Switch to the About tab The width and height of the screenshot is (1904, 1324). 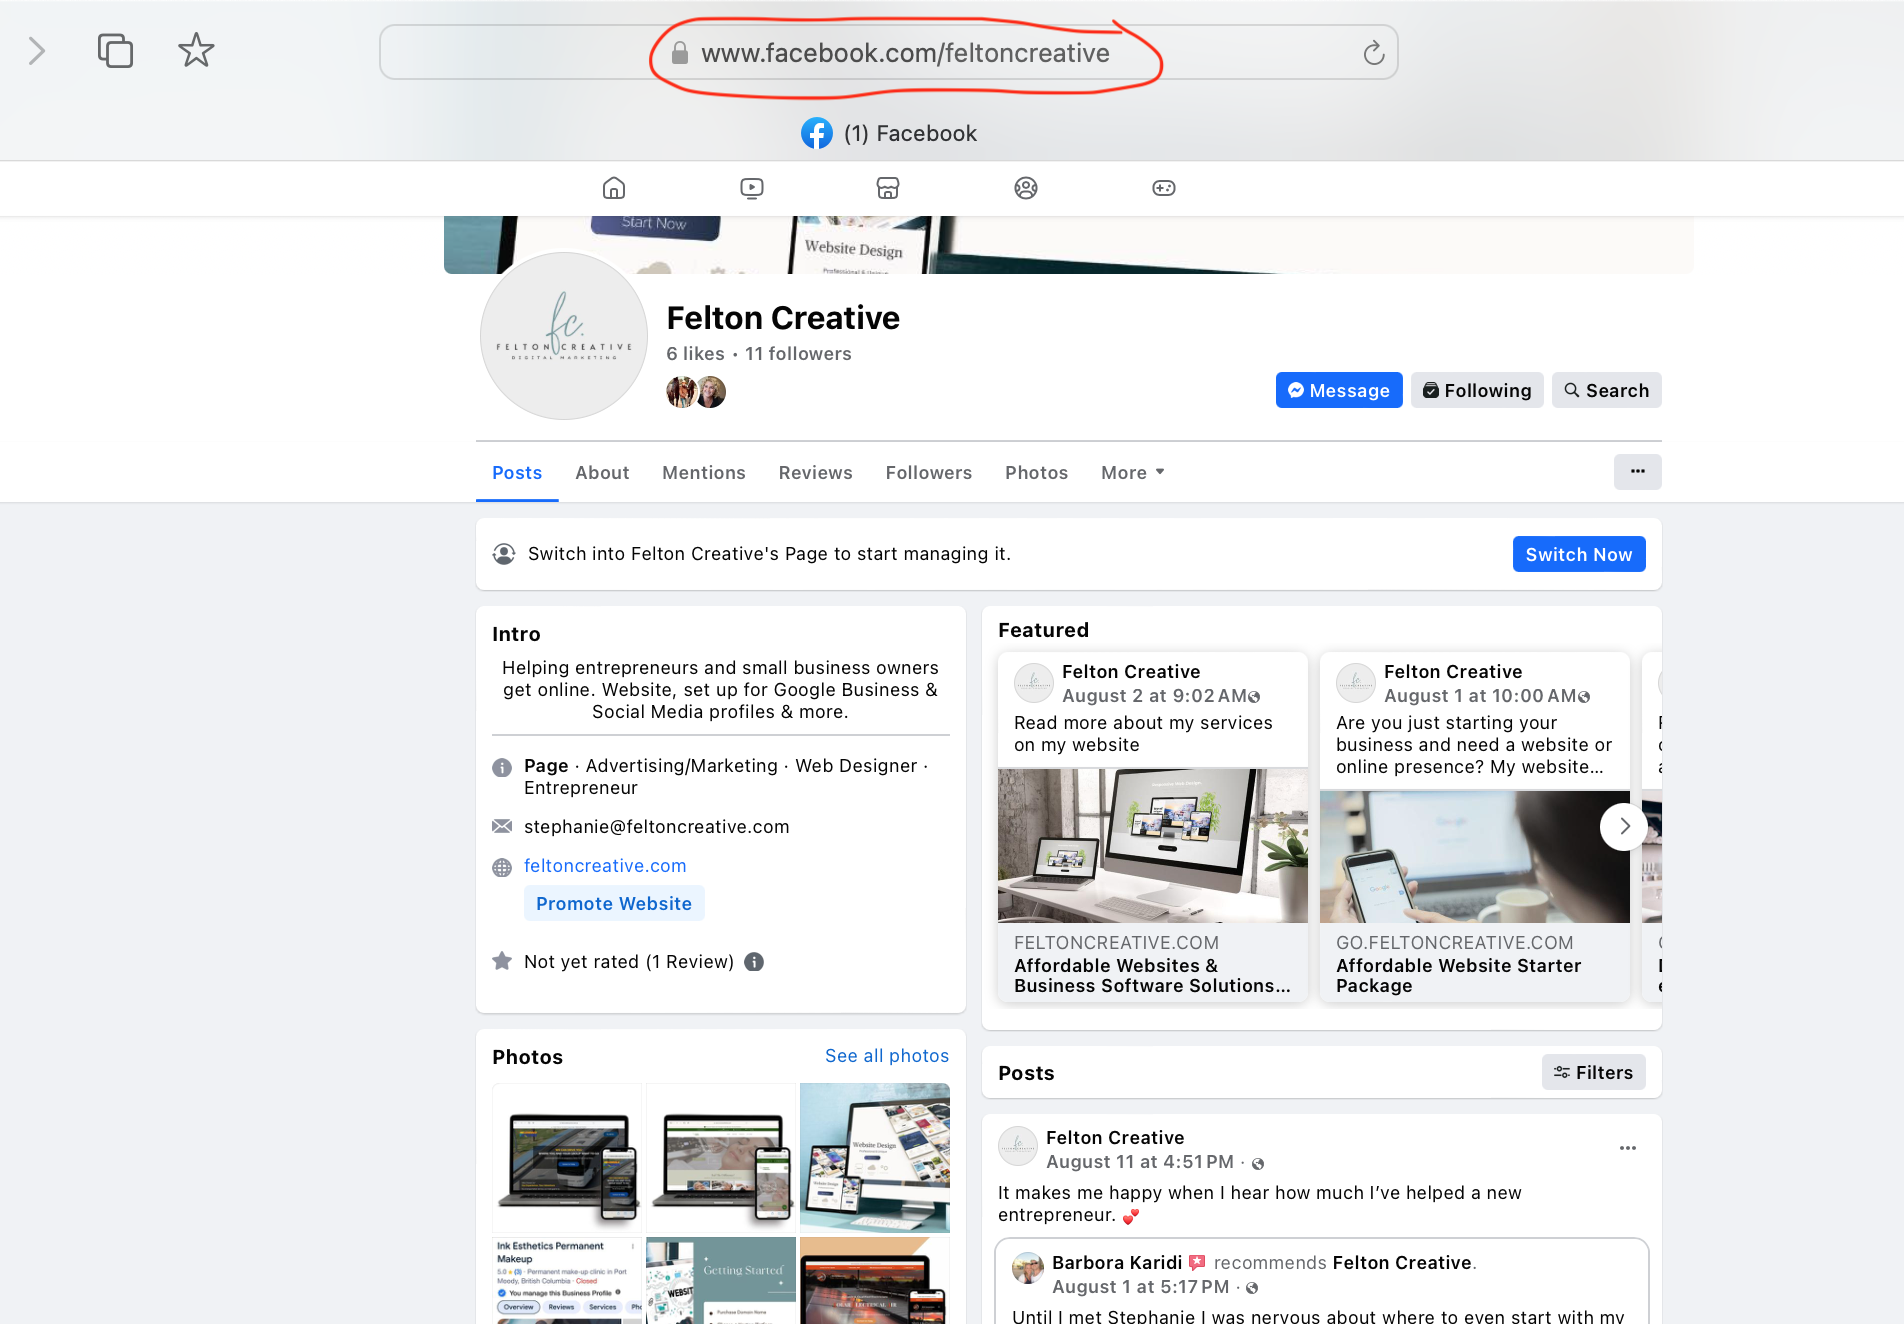pyautogui.click(x=602, y=473)
